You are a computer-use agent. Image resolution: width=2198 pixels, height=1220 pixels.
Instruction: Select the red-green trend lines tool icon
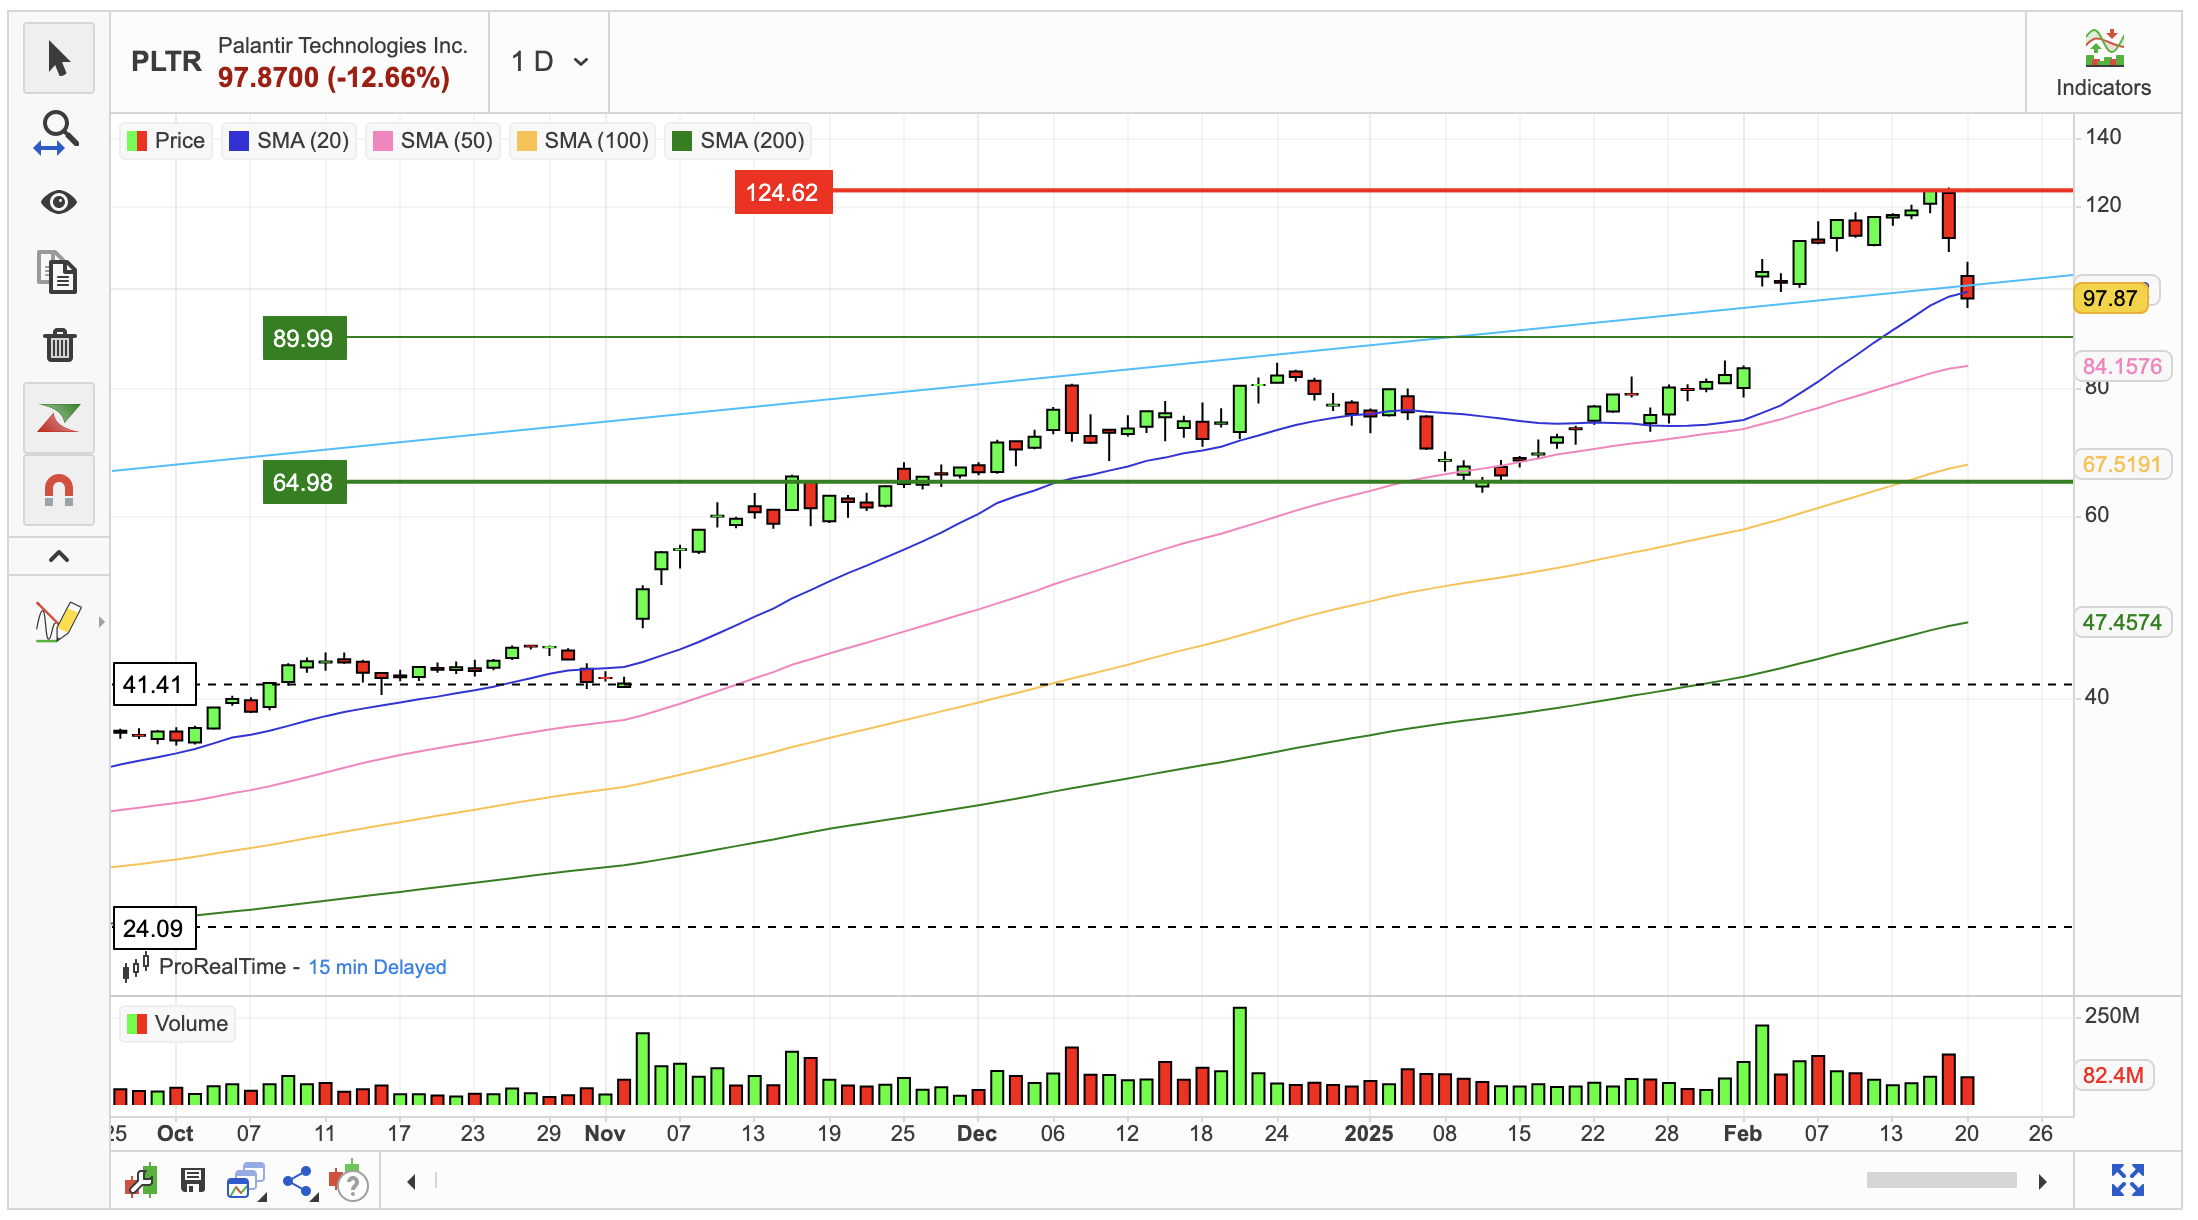[x=58, y=418]
